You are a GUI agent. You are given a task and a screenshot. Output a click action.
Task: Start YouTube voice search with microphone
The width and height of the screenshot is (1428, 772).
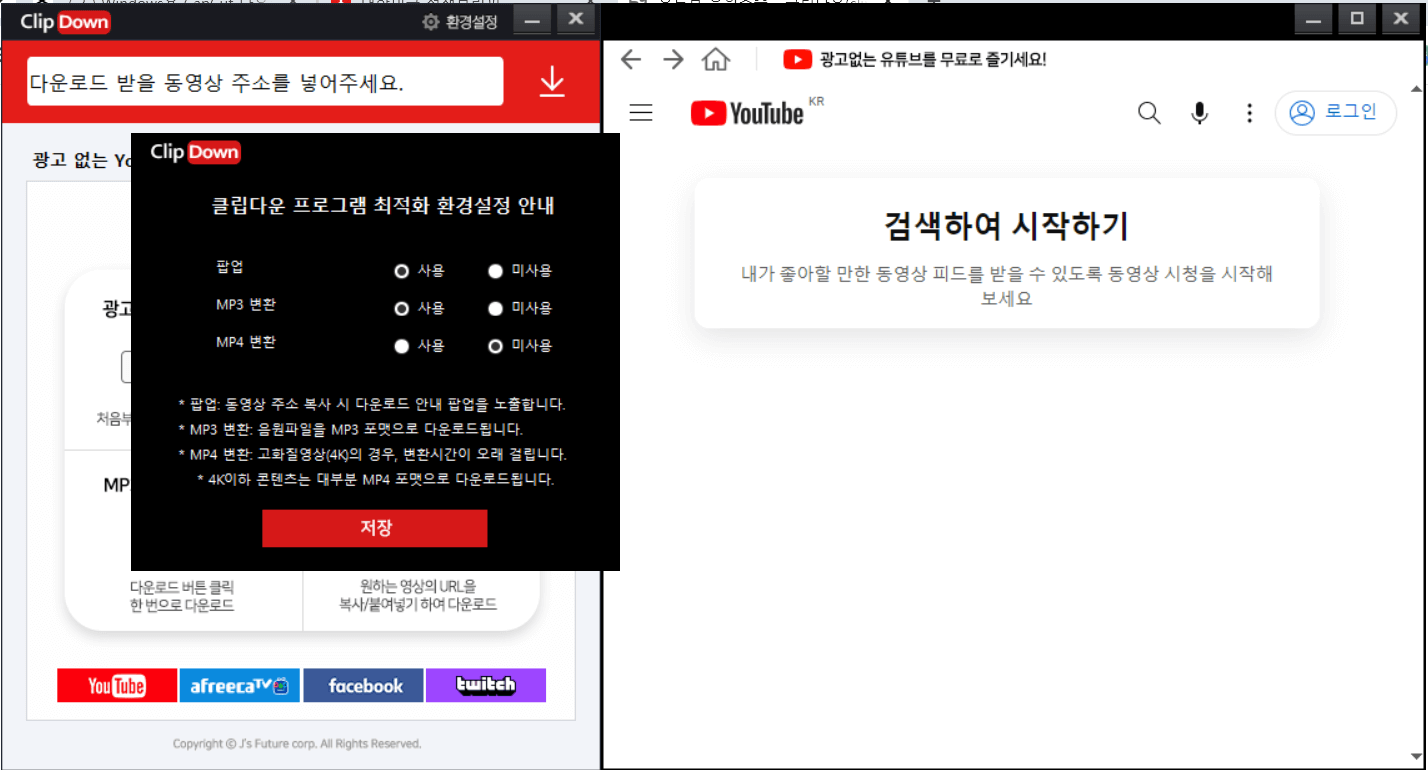pos(1200,113)
